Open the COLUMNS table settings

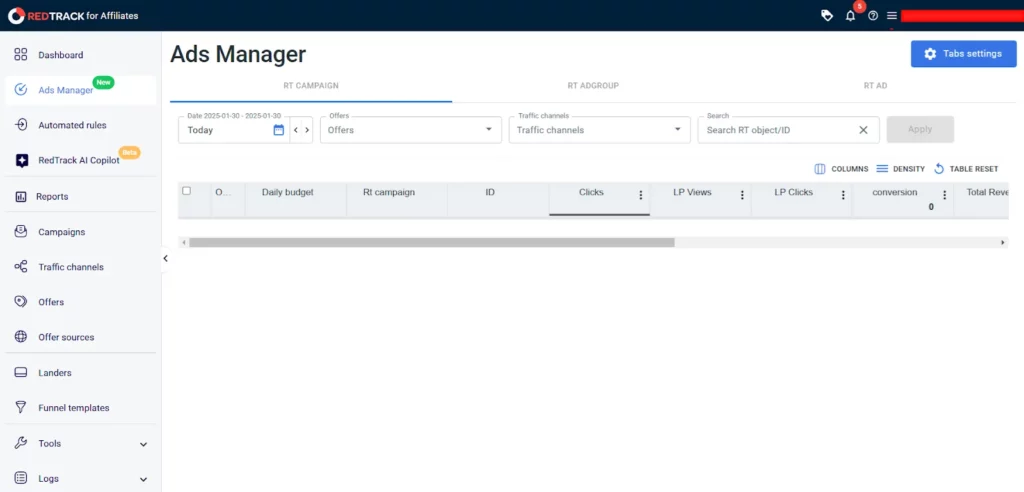pos(841,169)
